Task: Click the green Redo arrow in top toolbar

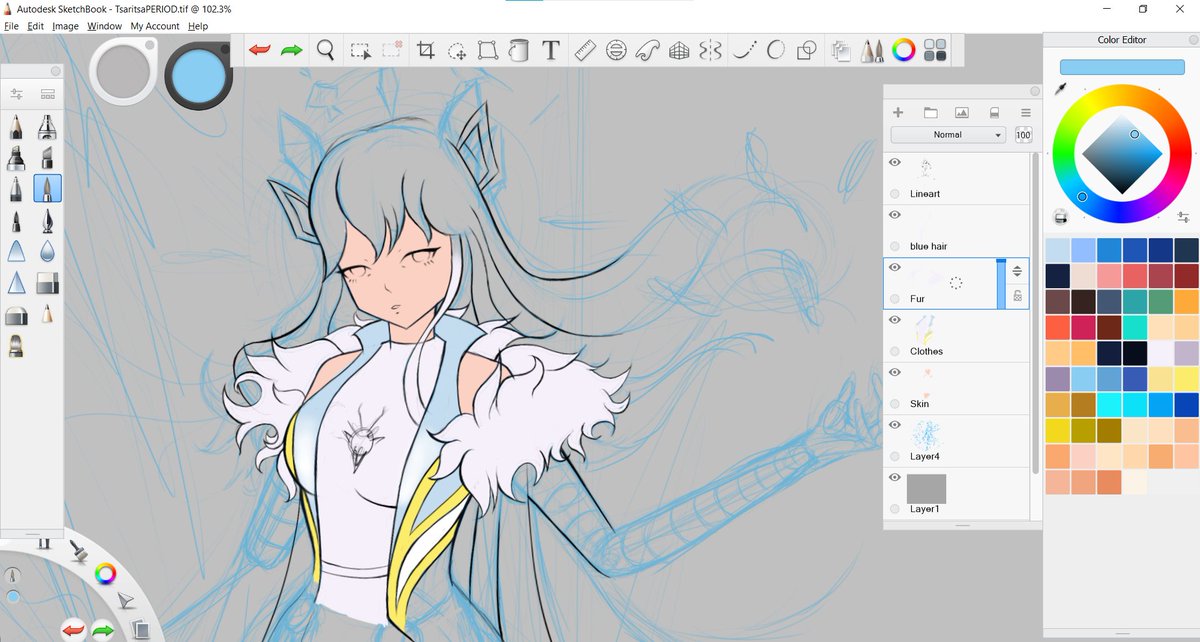Action: (292, 50)
